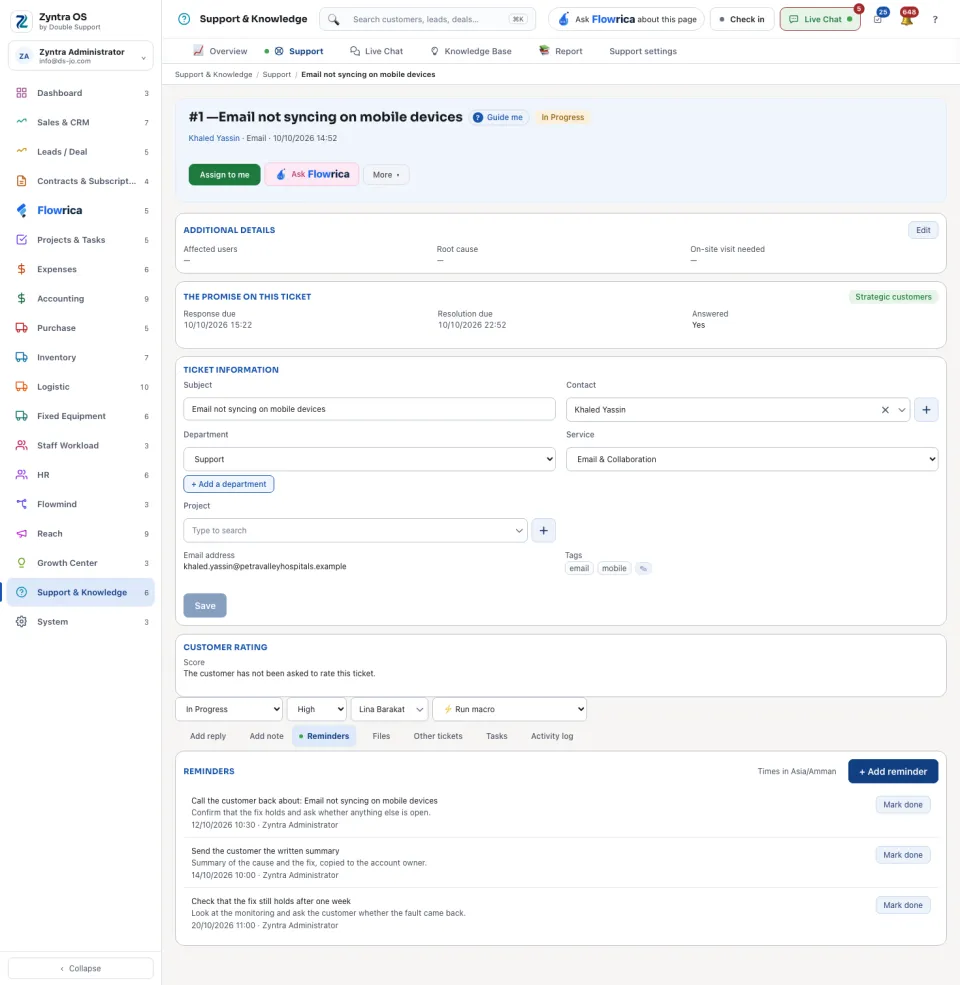Open the tasks icon with 25 badge
The image size is (960, 985).
[x=878, y=19]
